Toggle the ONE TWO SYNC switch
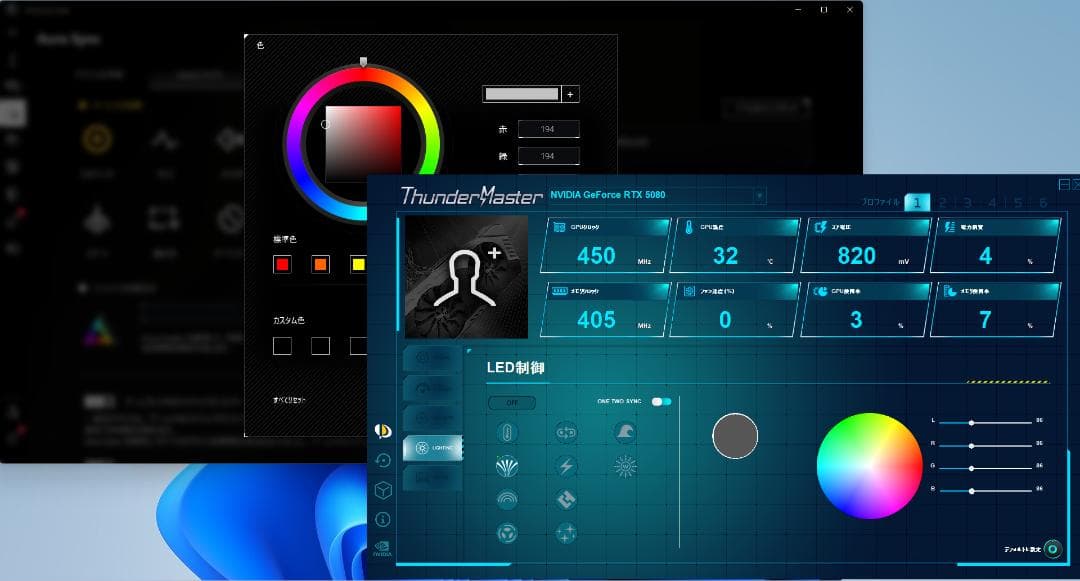The height and width of the screenshot is (581, 1080). click(661, 401)
